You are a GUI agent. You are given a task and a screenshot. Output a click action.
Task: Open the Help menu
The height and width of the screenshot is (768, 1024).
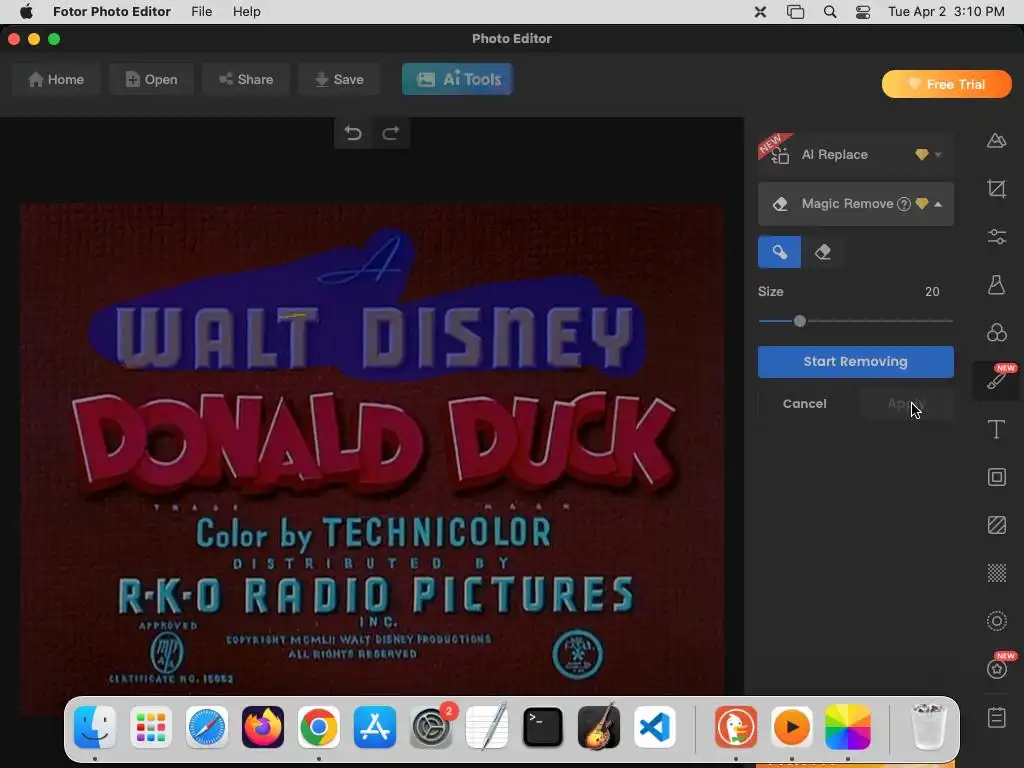[x=246, y=12]
